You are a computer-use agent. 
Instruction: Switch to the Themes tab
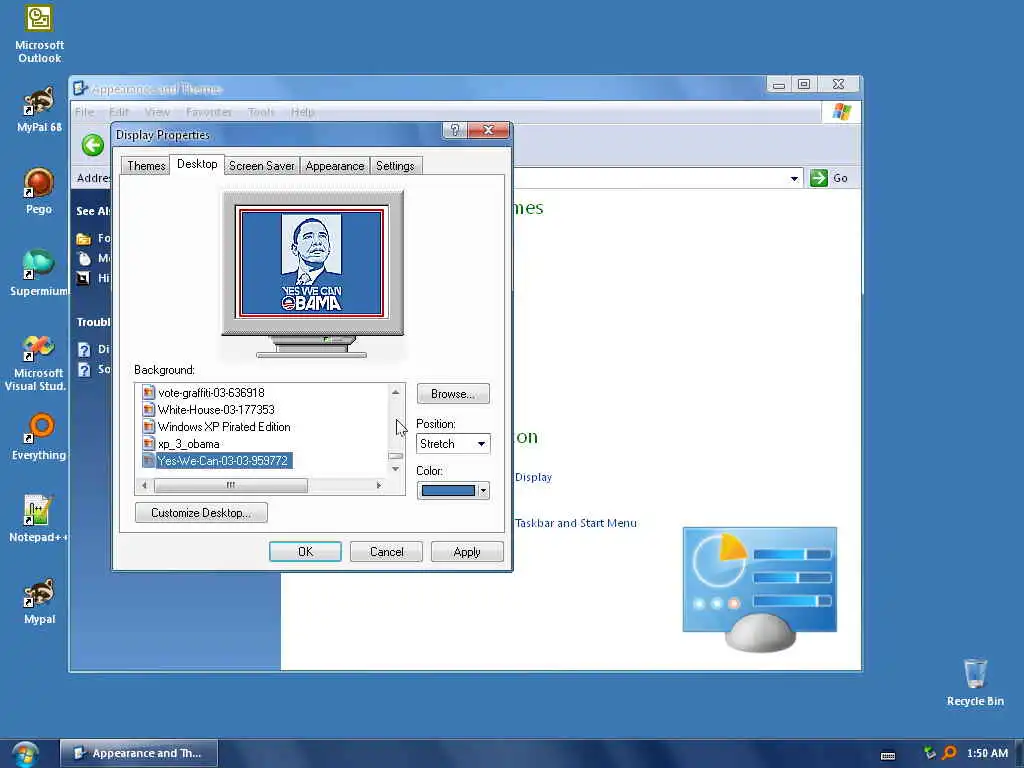146,166
